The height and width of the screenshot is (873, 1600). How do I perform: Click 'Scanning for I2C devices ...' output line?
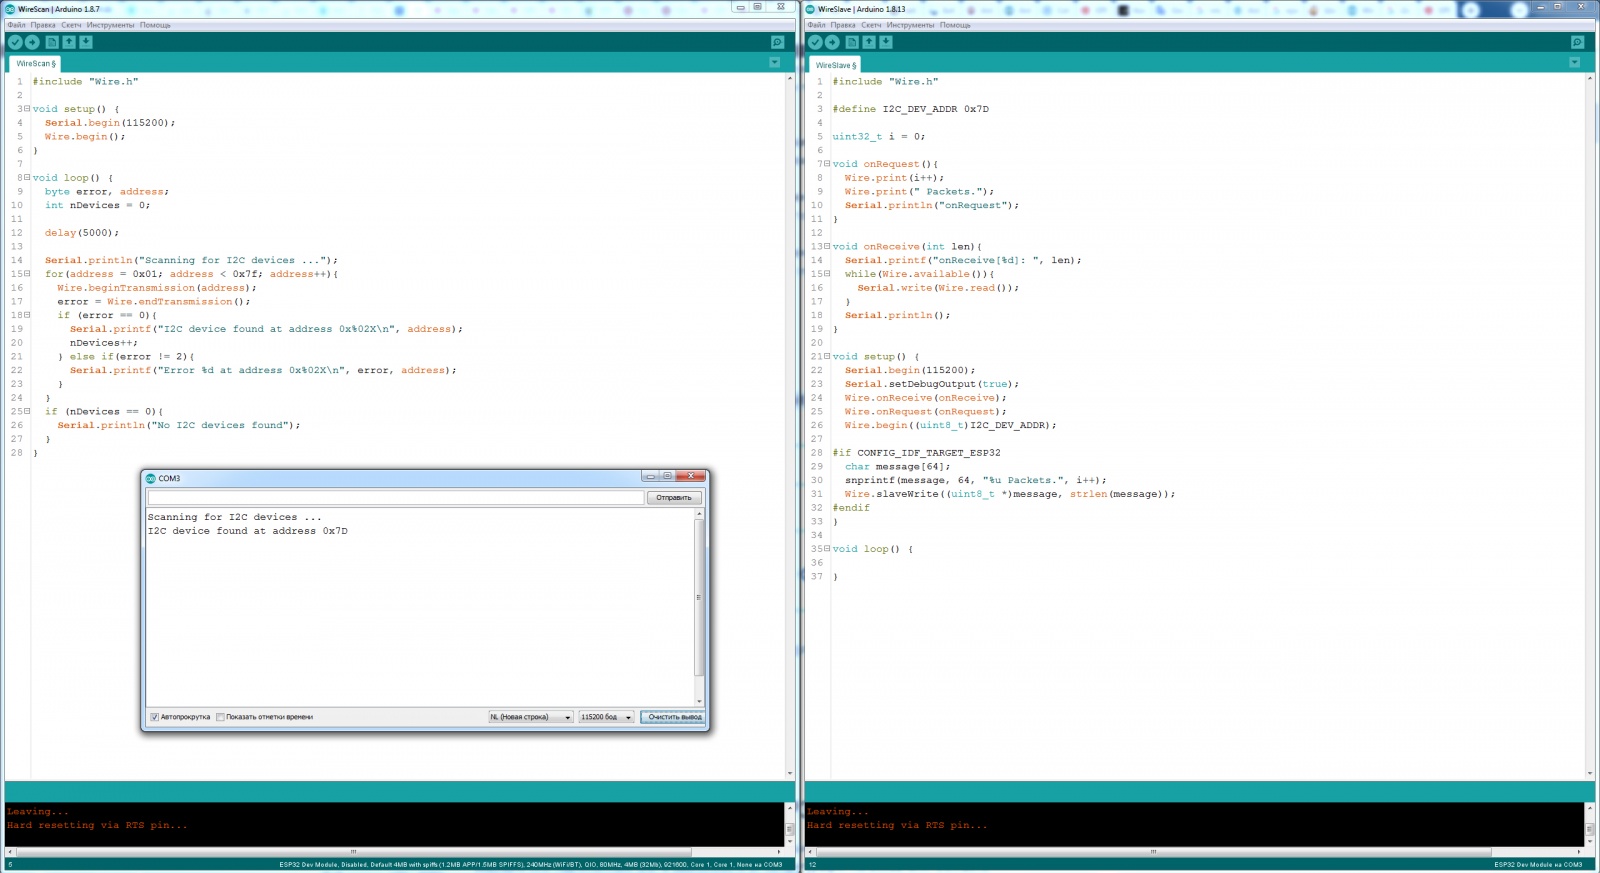pyautogui.click(x=234, y=517)
